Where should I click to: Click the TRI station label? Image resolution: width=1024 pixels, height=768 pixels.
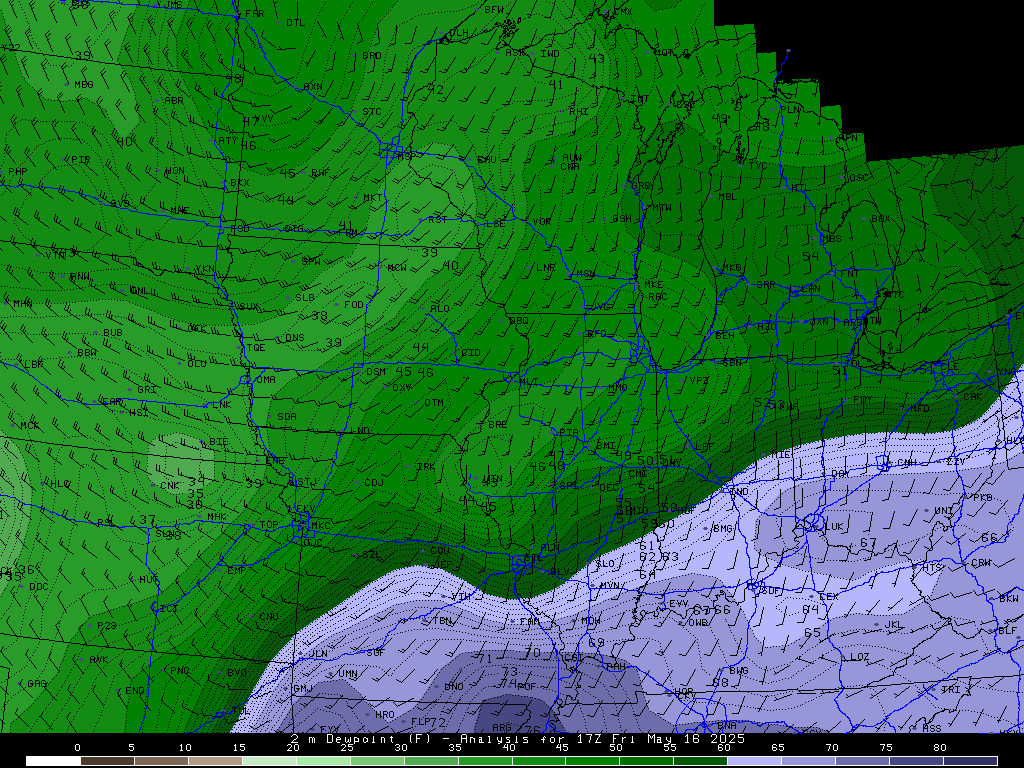[x=950, y=690]
